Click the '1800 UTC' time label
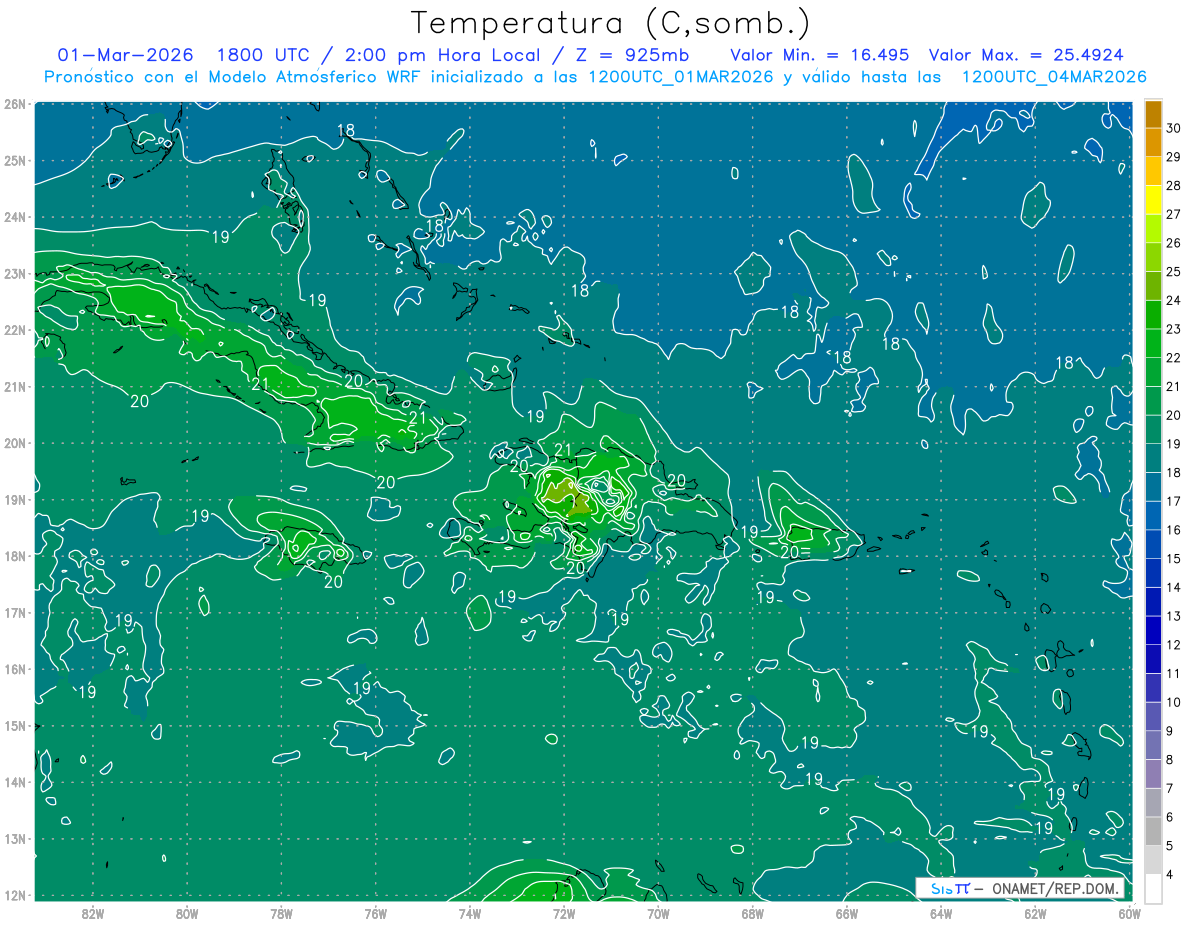Image resolution: width=1200 pixels, height=927 pixels. coord(264,55)
